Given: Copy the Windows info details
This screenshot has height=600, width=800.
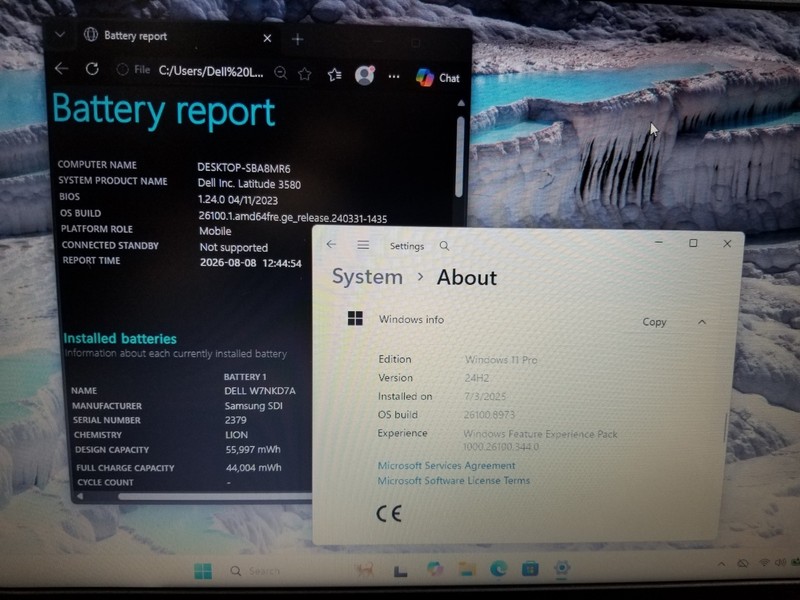Looking at the screenshot, I should (654, 322).
